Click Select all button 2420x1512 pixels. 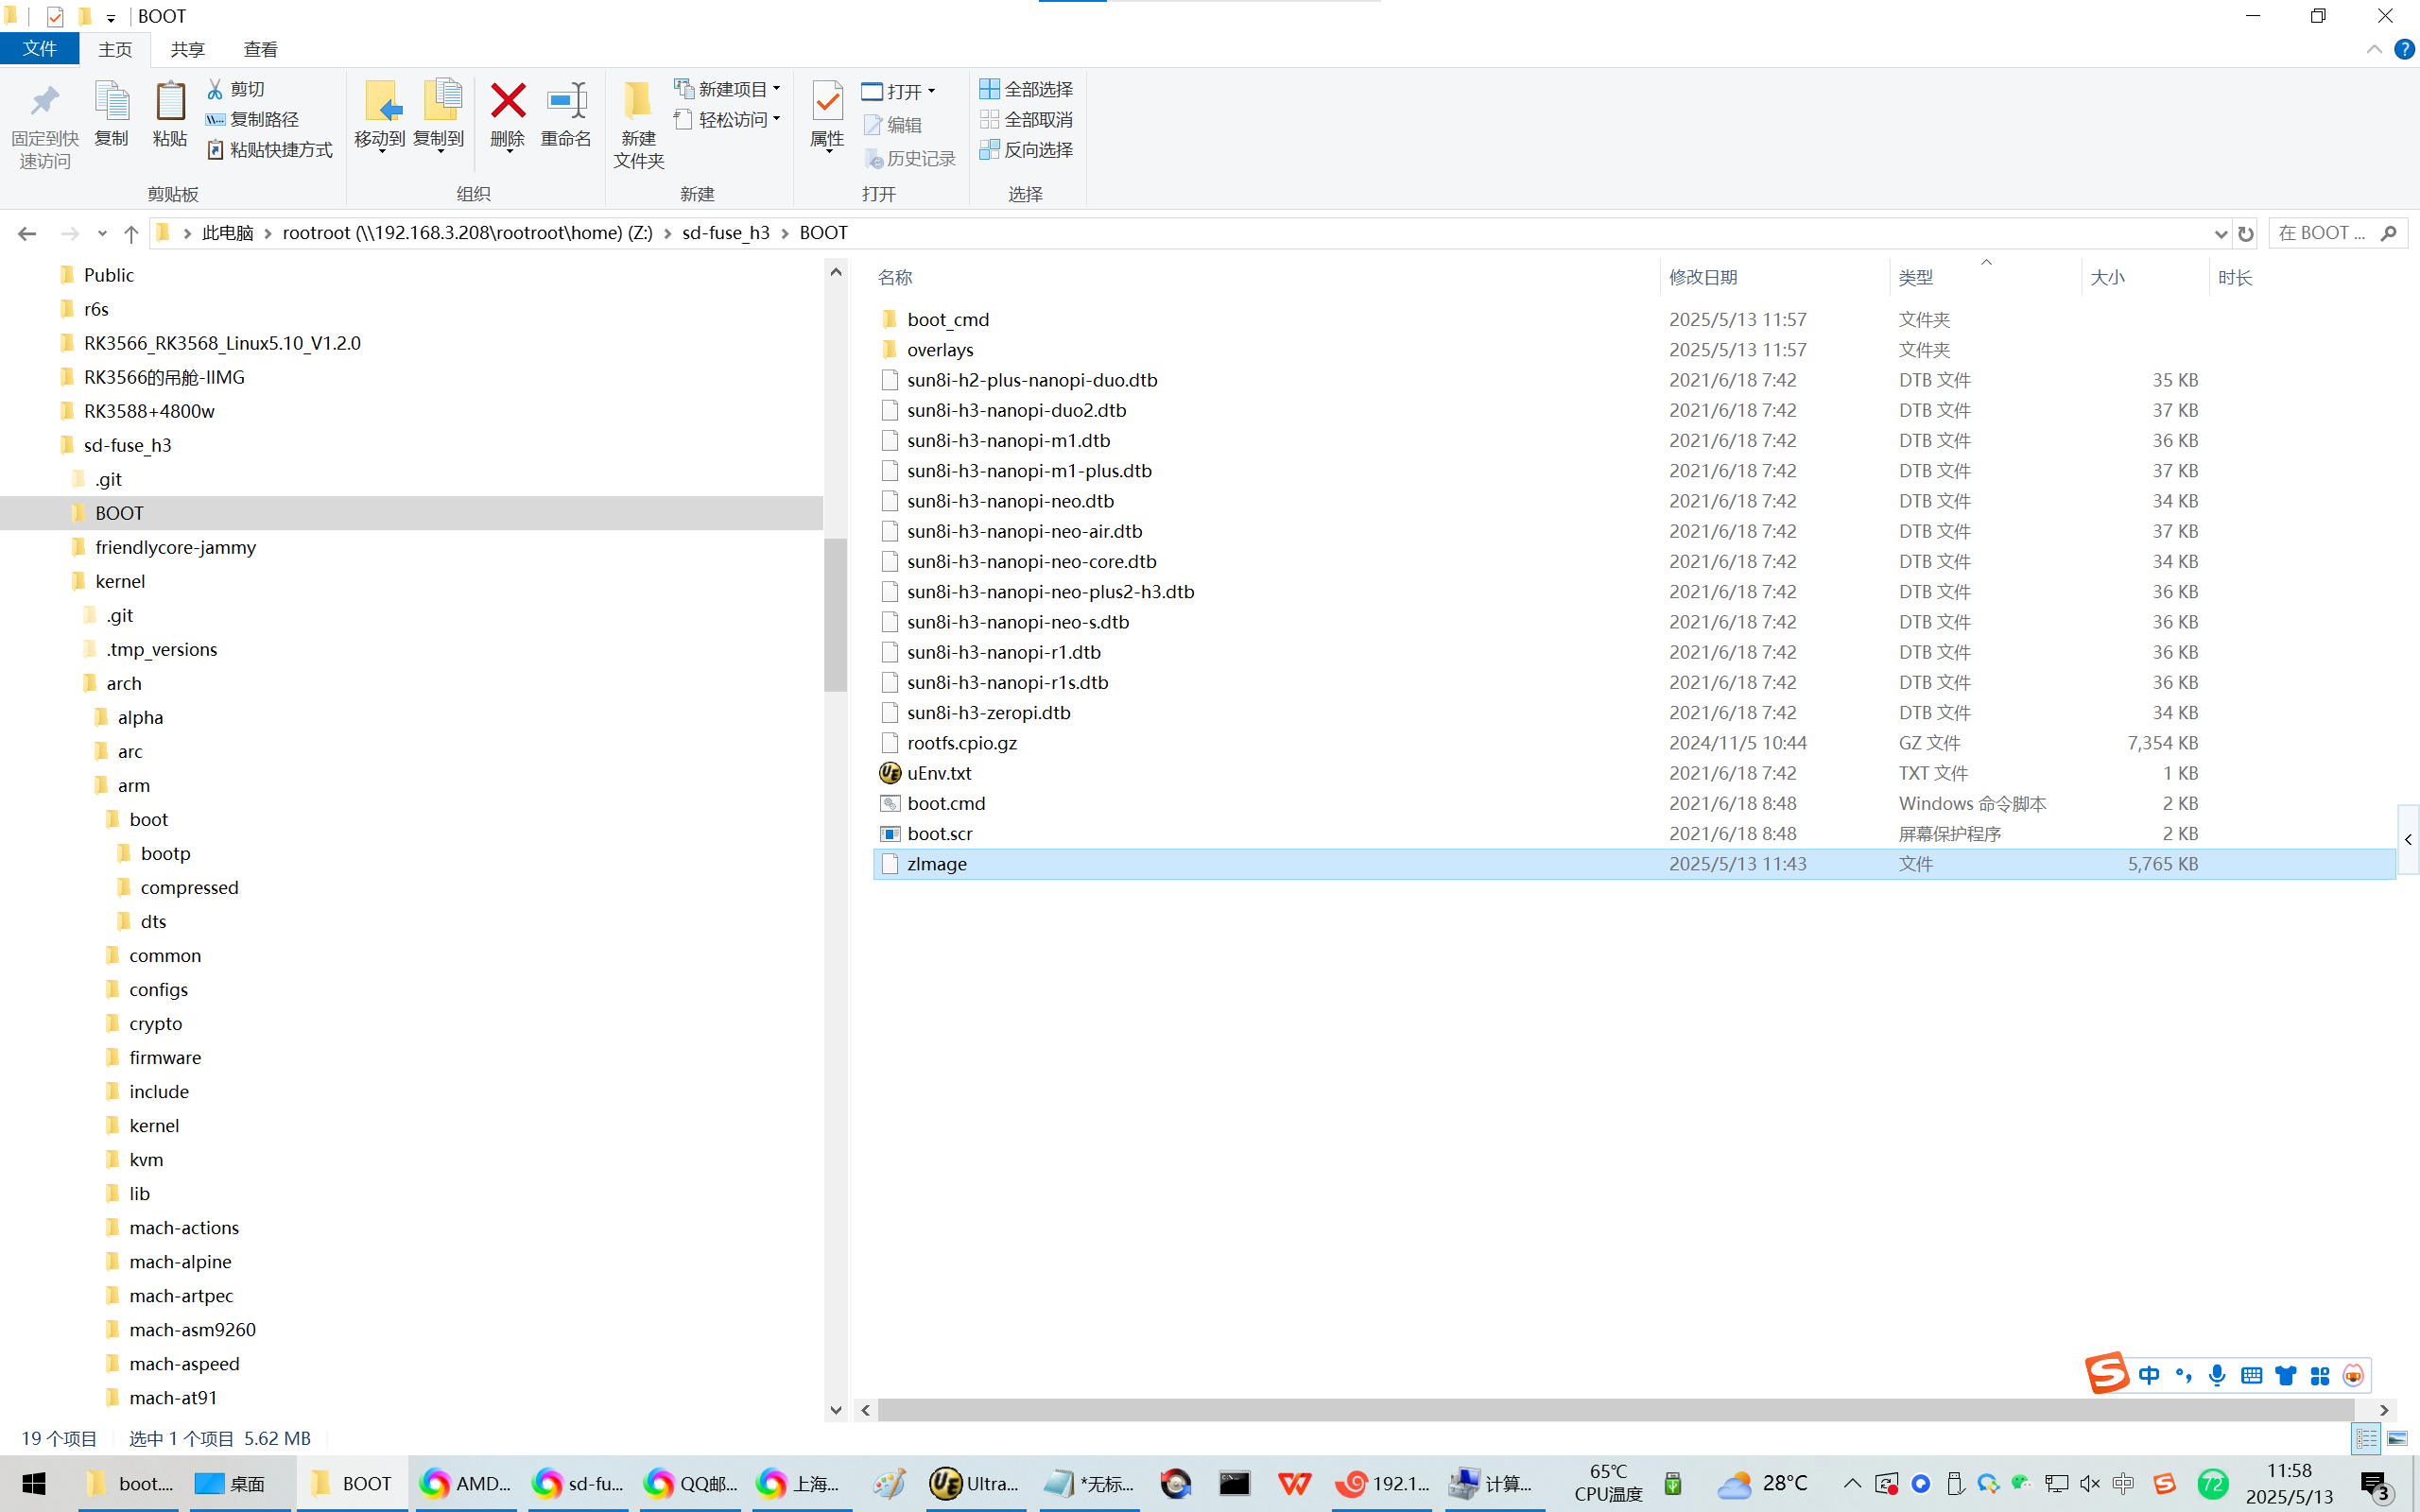(1026, 89)
